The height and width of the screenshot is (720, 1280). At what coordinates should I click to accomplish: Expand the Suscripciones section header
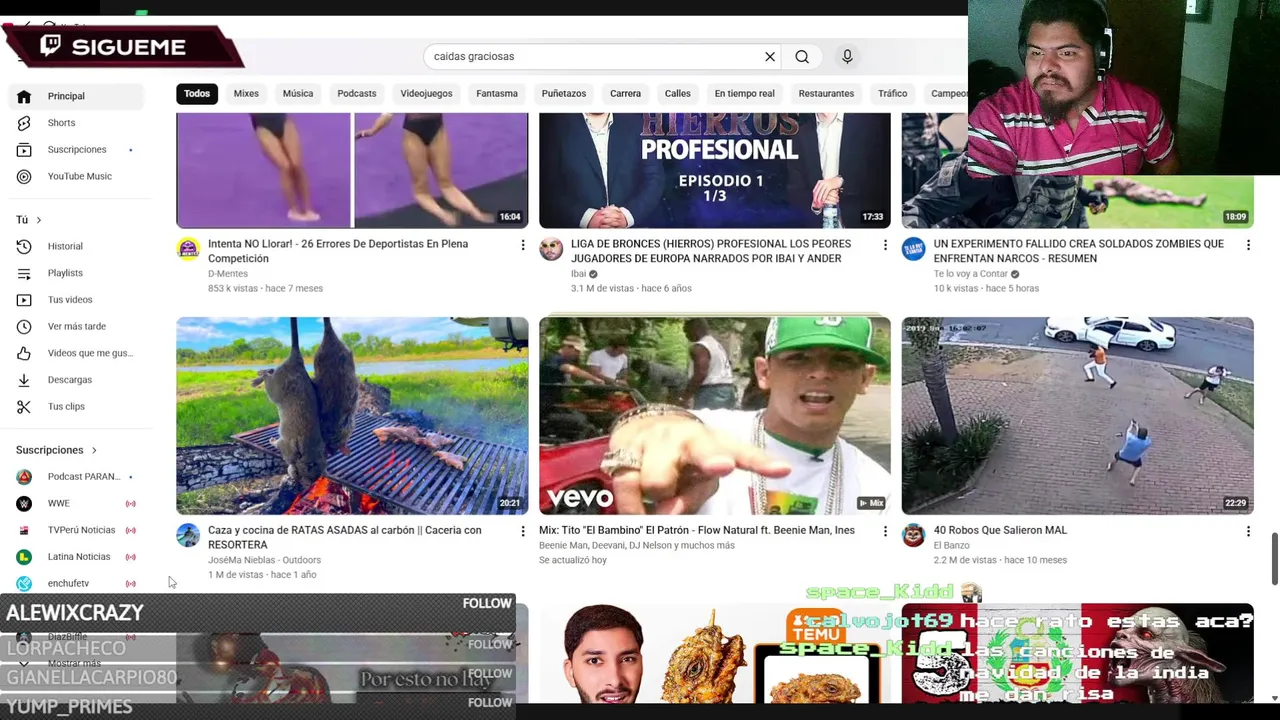pos(56,450)
